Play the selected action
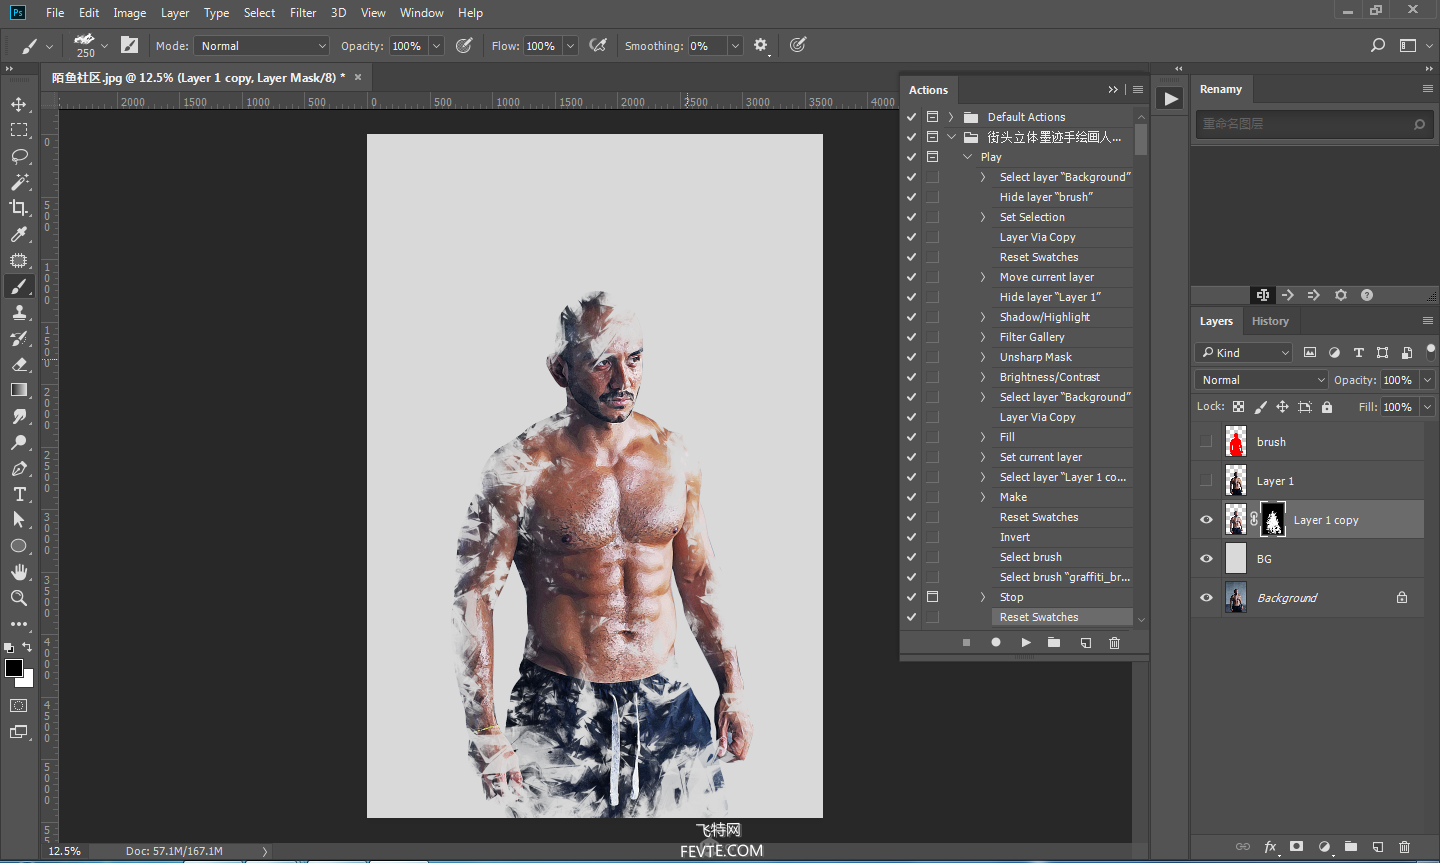 click(x=1025, y=643)
